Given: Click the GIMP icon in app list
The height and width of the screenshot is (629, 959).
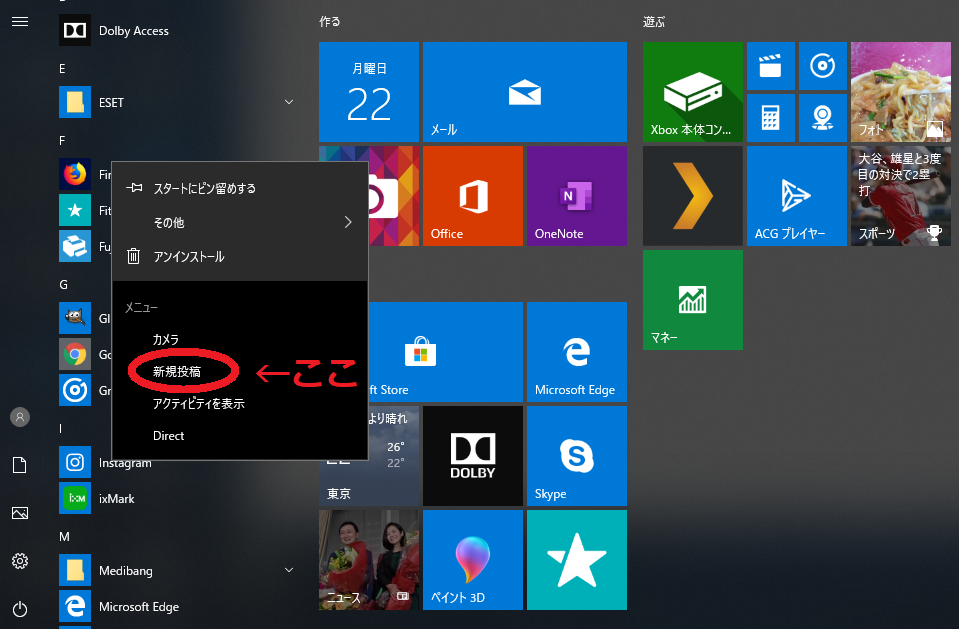Looking at the screenshot, I should 75,318.
